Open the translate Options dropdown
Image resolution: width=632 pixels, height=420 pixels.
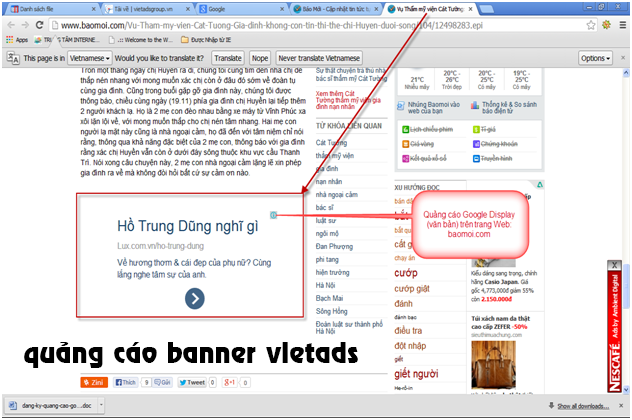click(595, 58)
